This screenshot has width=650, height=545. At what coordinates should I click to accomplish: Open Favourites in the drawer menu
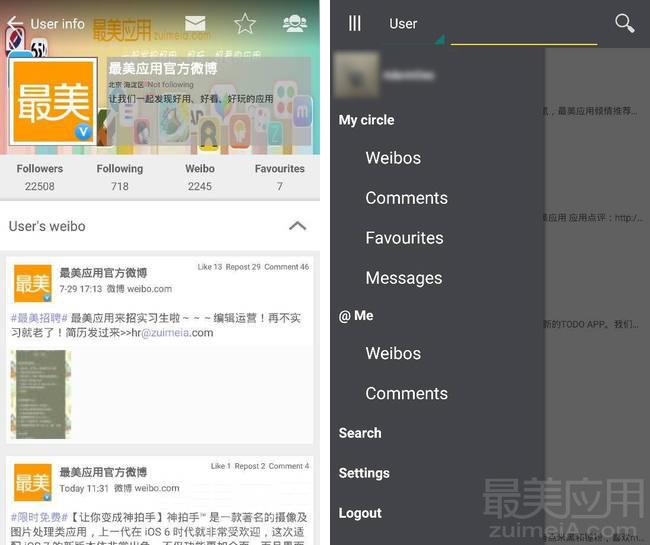404,238
